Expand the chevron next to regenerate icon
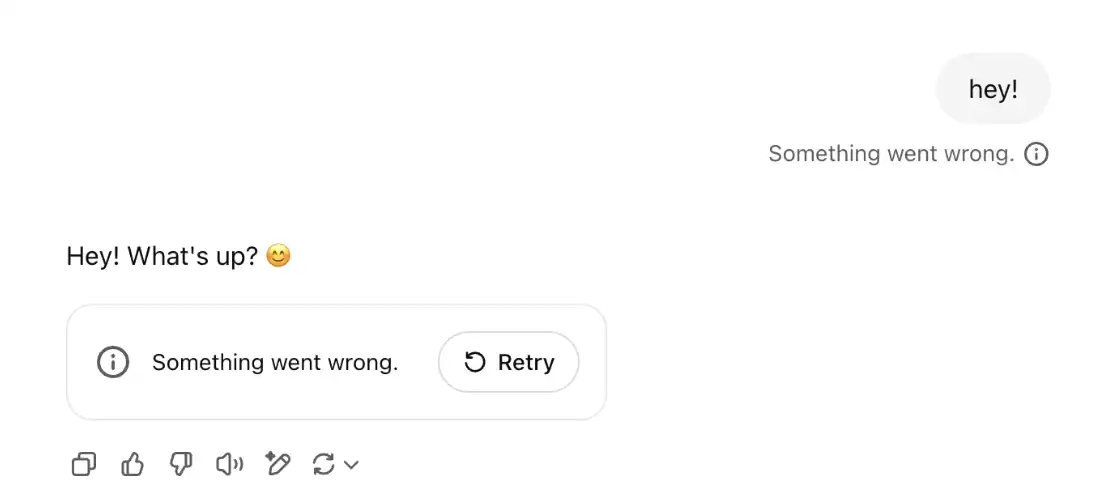The height and width of the screenshot is (504, 1118). tap(351, 466)
